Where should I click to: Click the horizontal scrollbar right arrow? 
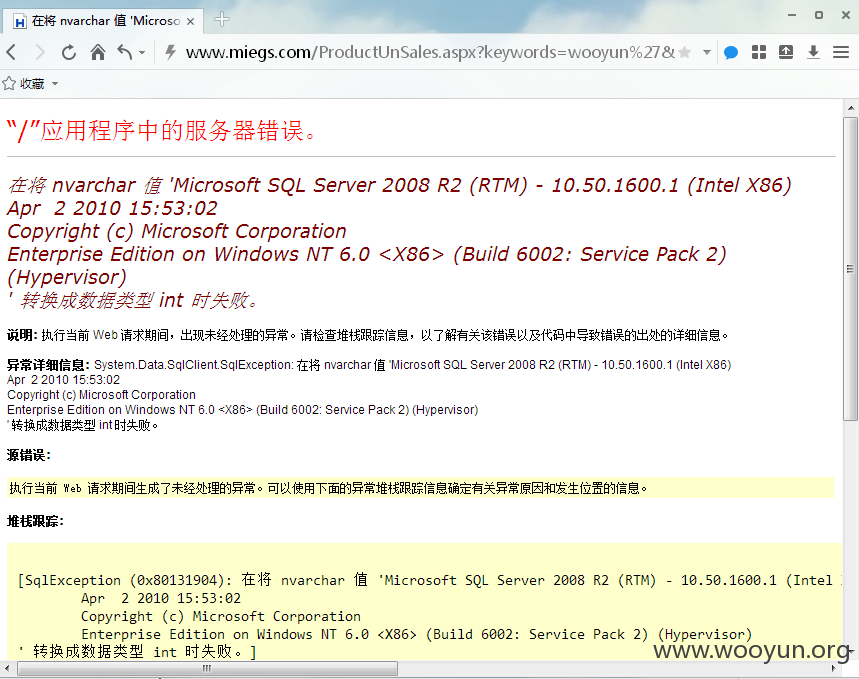click(833, 669)
